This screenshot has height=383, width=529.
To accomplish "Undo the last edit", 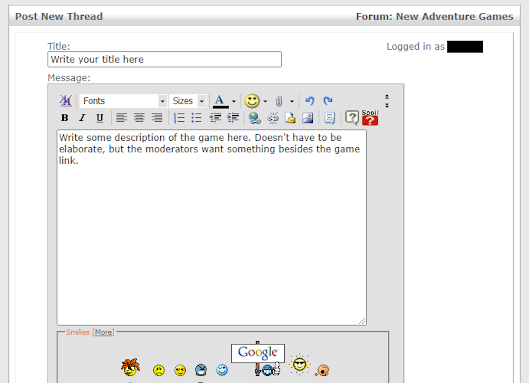I will coord(309,101).
